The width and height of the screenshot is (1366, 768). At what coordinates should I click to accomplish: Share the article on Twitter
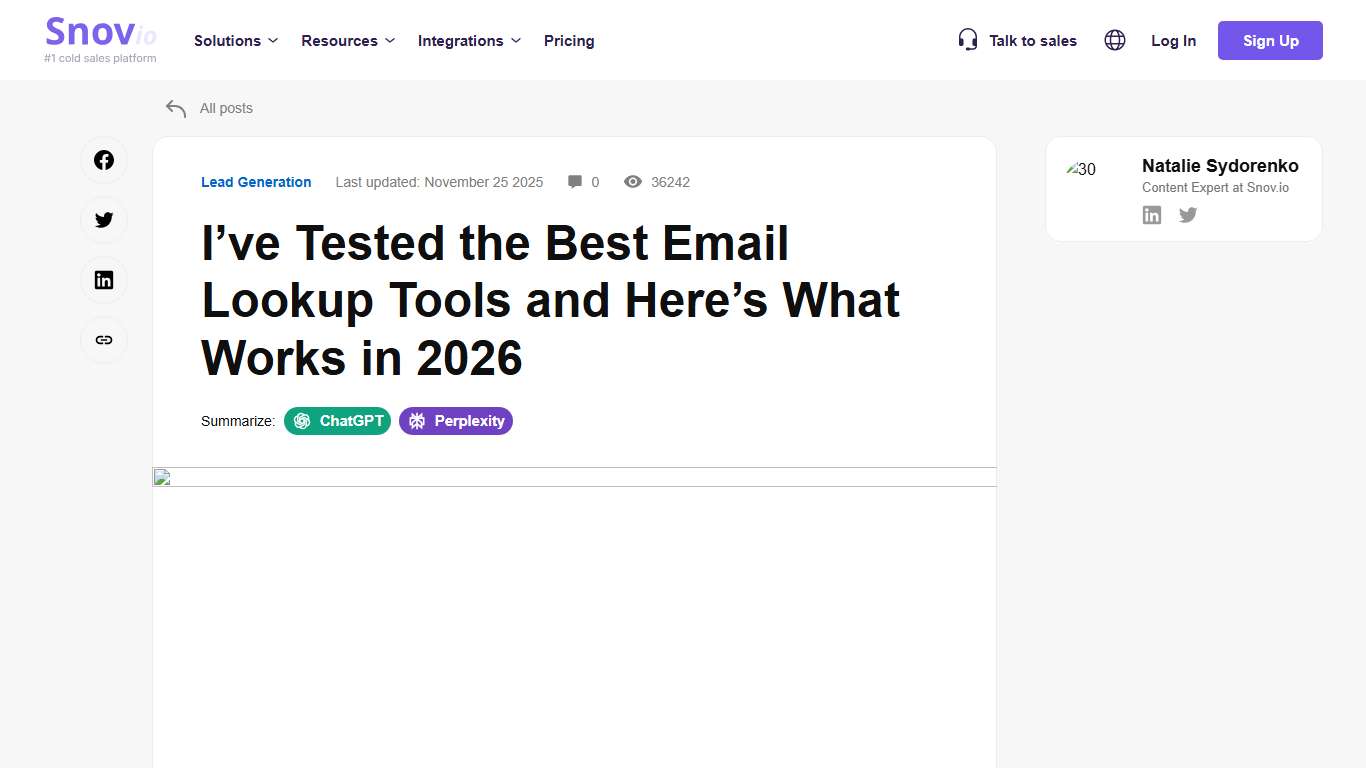tap(104, 220)
